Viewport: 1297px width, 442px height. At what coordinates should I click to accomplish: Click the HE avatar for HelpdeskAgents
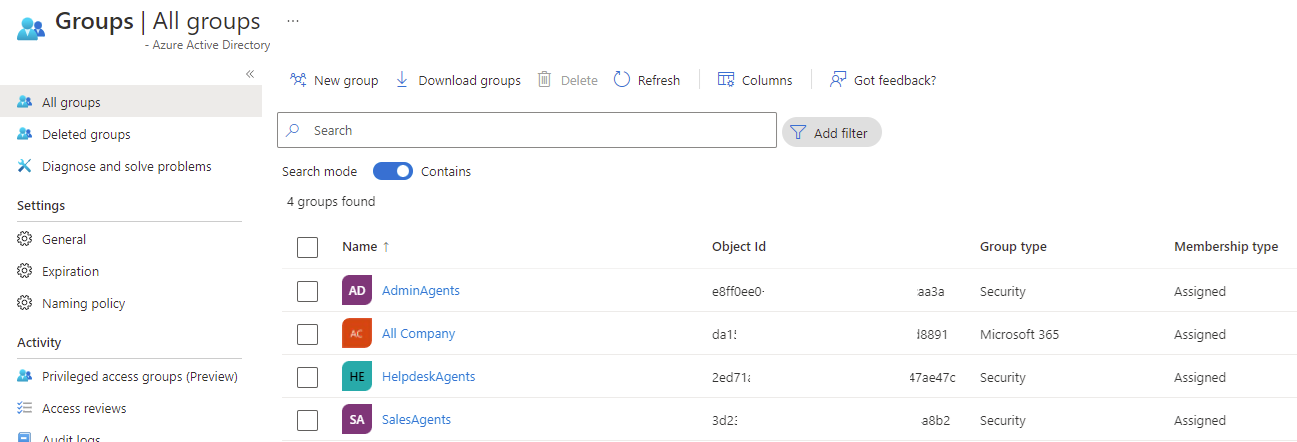357,377
